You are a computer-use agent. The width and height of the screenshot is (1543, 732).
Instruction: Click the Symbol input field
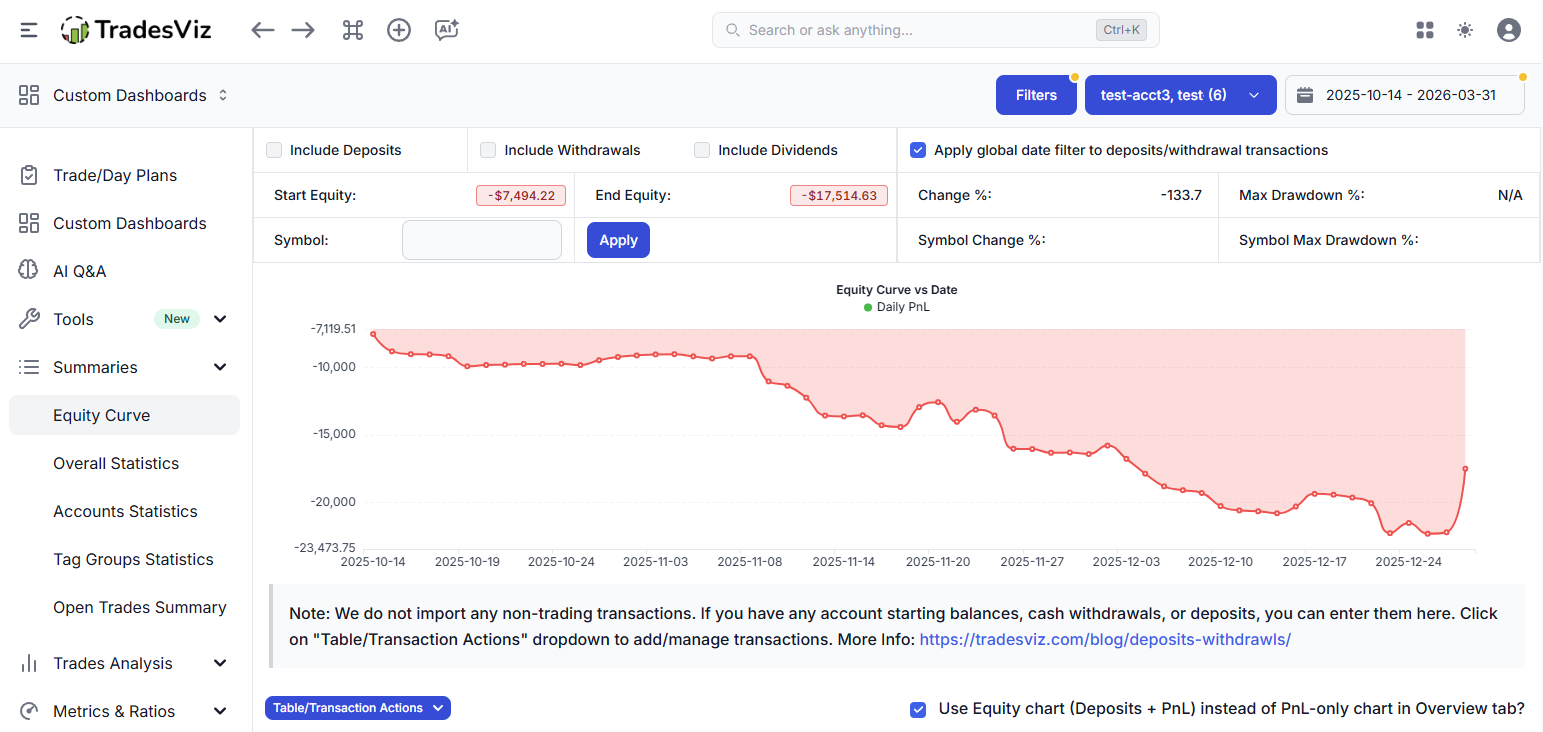(x=482, y=240)
